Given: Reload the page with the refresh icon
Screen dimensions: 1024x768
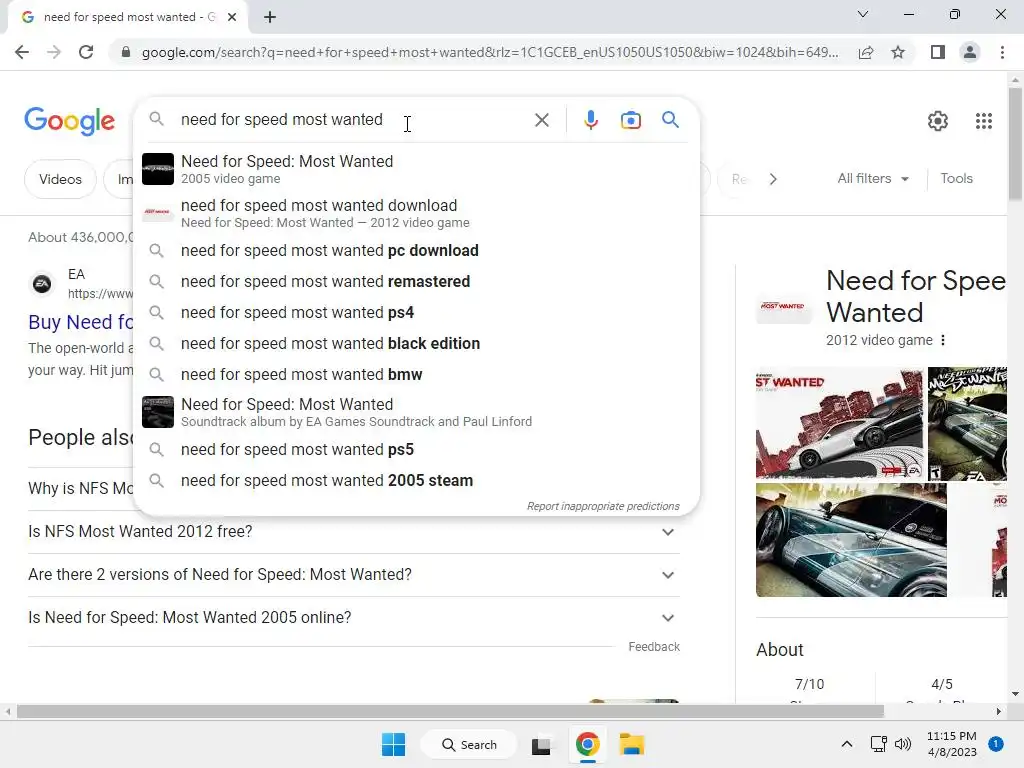Looking at the screenshot, I should (86, 52).
